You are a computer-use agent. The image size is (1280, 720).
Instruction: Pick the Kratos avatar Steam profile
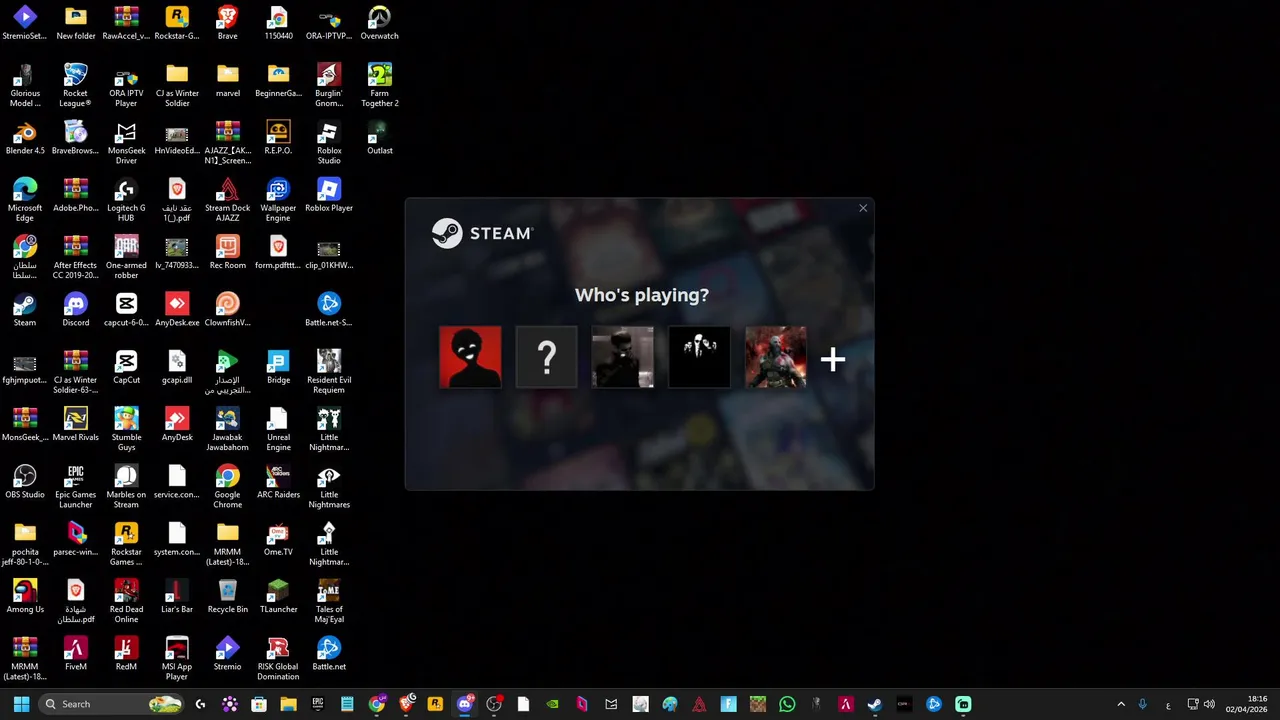(x=776, y=357)
